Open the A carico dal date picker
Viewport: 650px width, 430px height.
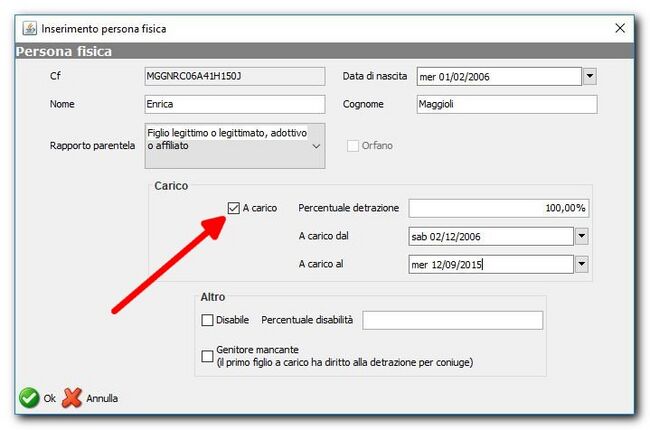pyautogui.click(x=581, y=236)
